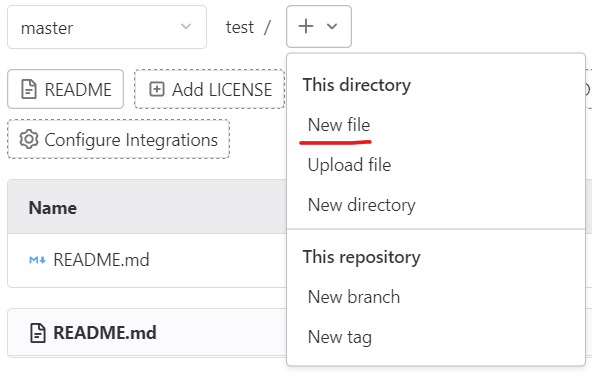This screenshot has width=592, height=377.
Task: Select New tag menu option
Action: pos(339,337)
